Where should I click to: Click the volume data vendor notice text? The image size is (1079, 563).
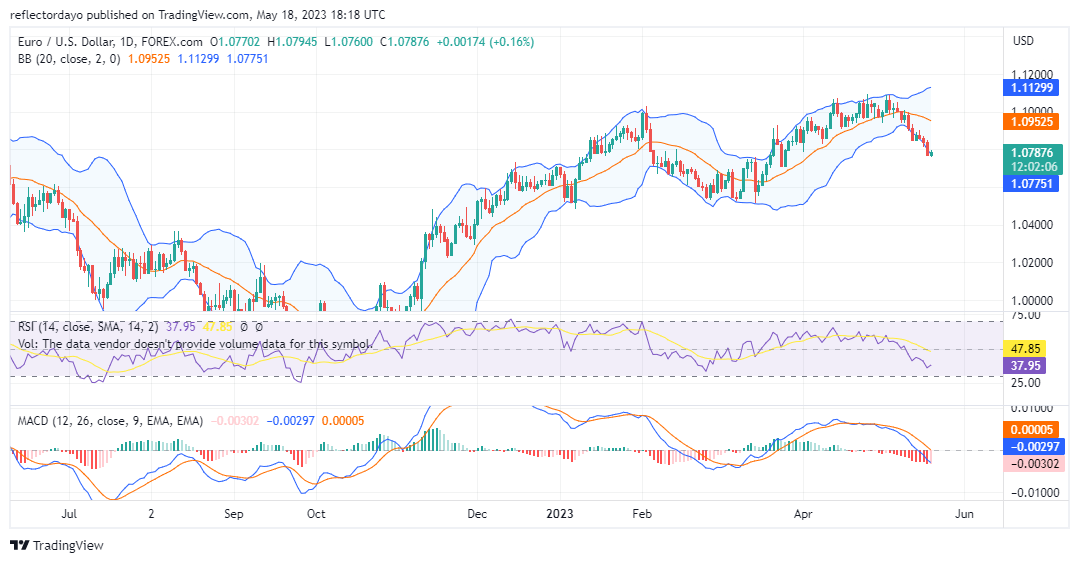pyautogui.click(x=195, y=343)
